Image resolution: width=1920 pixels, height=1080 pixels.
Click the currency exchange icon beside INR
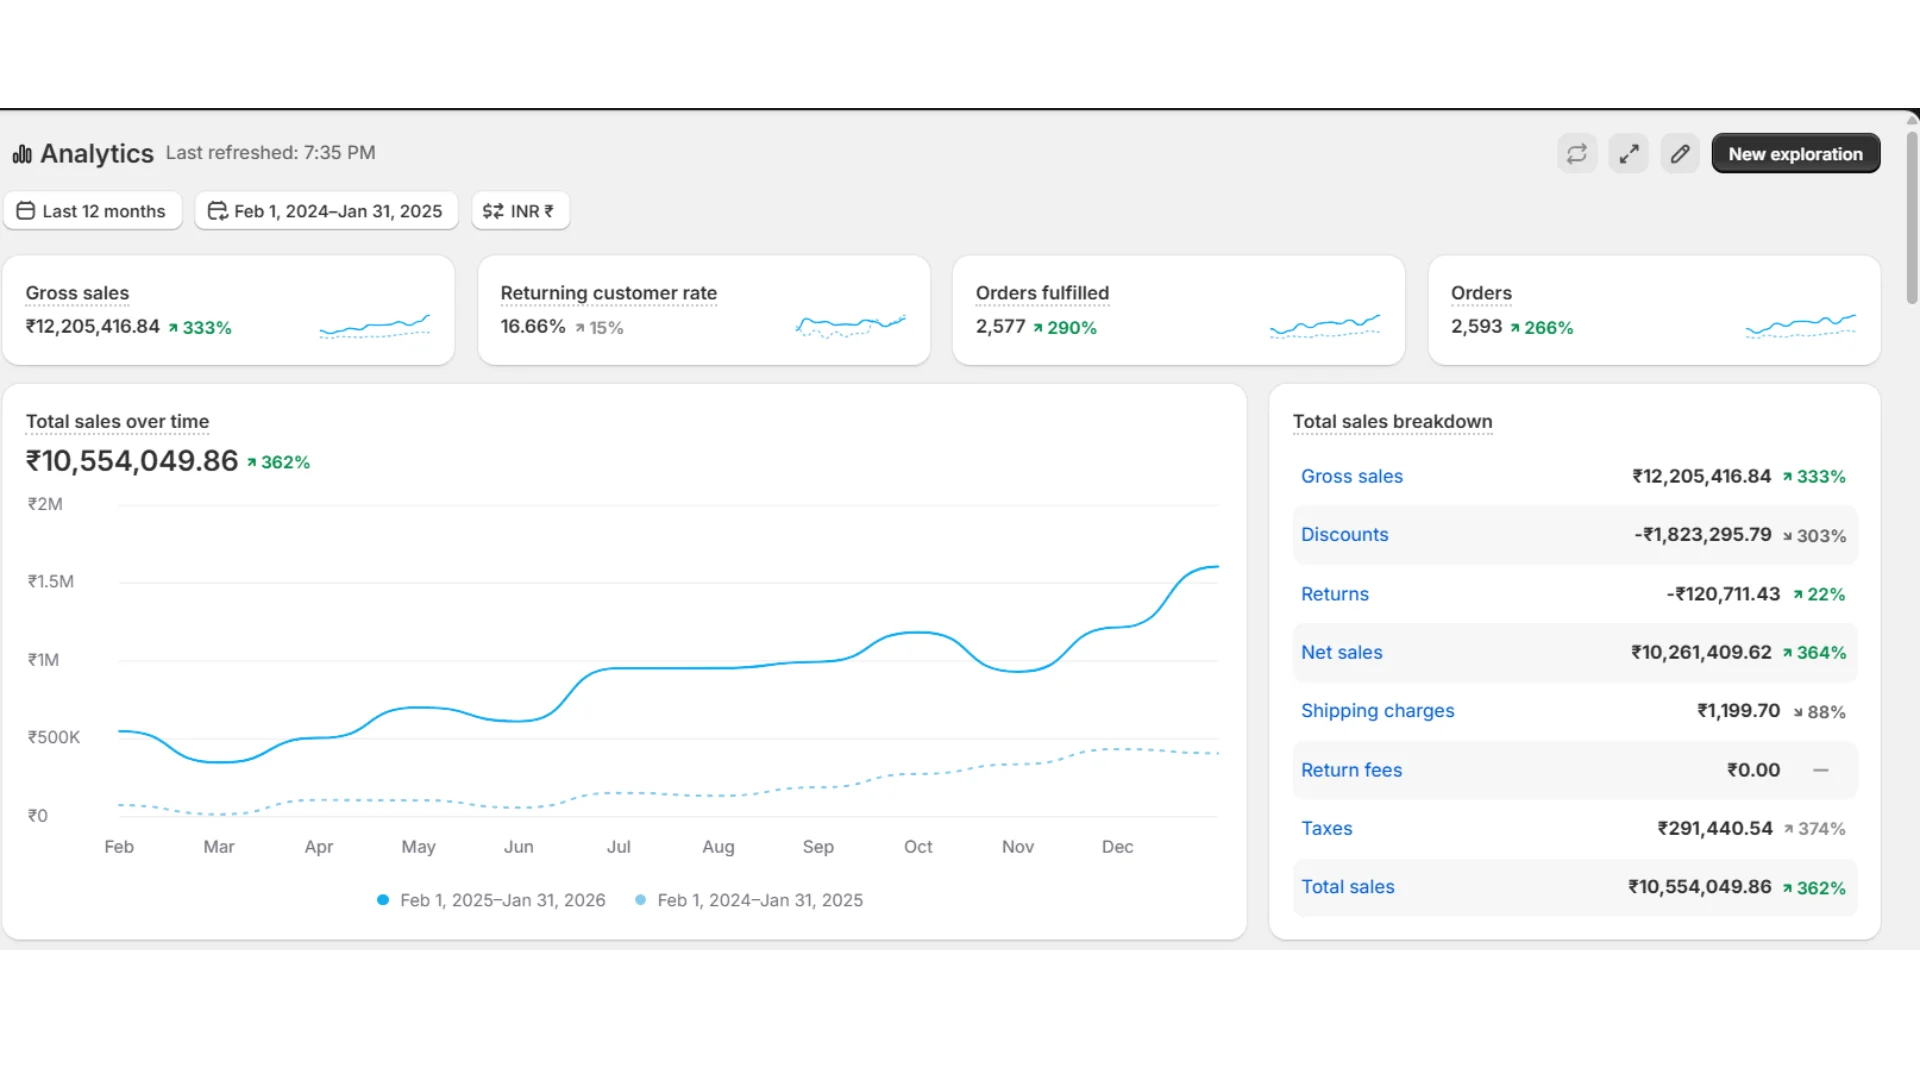click(493, 211)
